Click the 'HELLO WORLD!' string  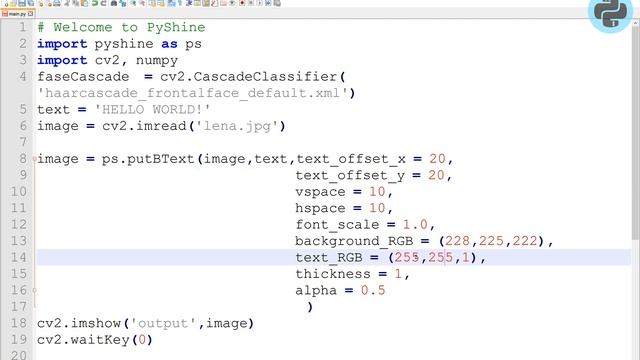[x=152, y=109]
